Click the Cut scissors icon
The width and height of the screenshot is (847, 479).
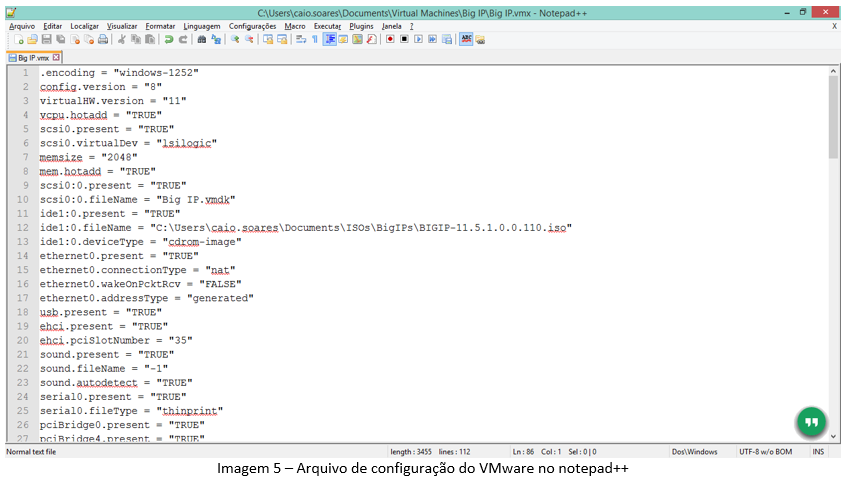[x=122, y=39]
